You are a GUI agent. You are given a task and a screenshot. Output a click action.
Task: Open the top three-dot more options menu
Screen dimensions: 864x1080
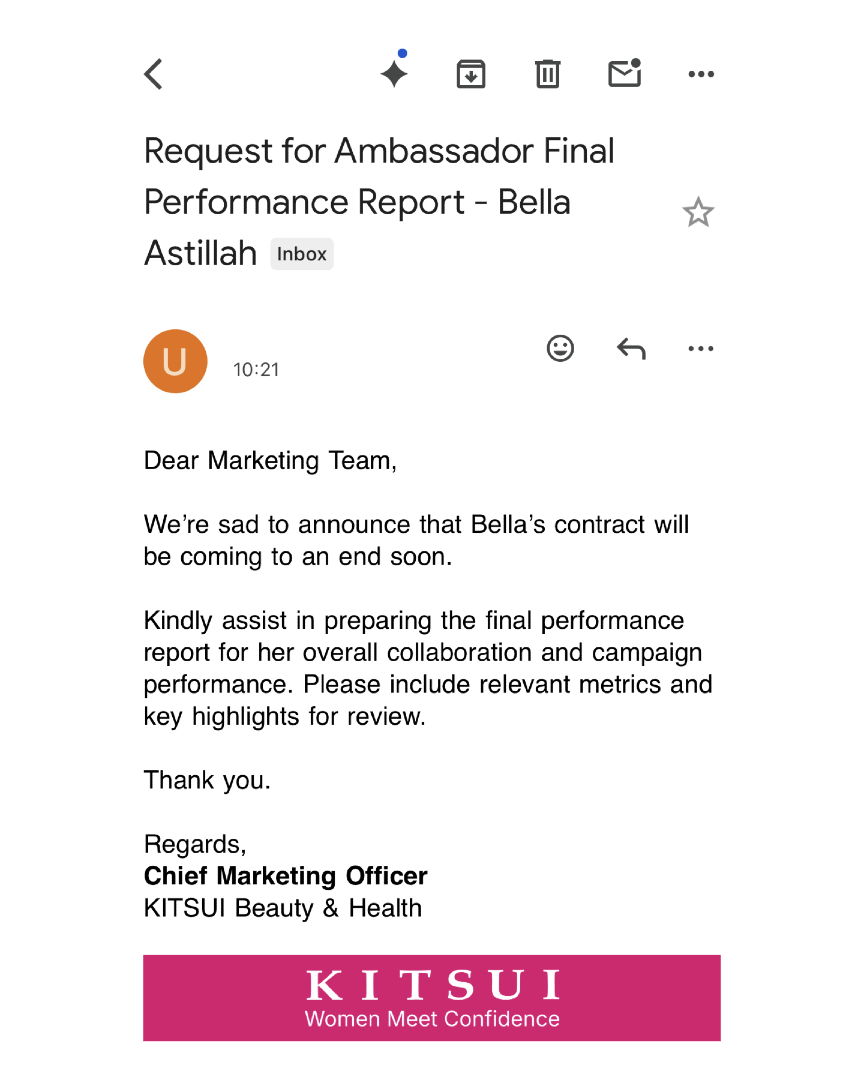pyautogui.click(x=701, y=74)
